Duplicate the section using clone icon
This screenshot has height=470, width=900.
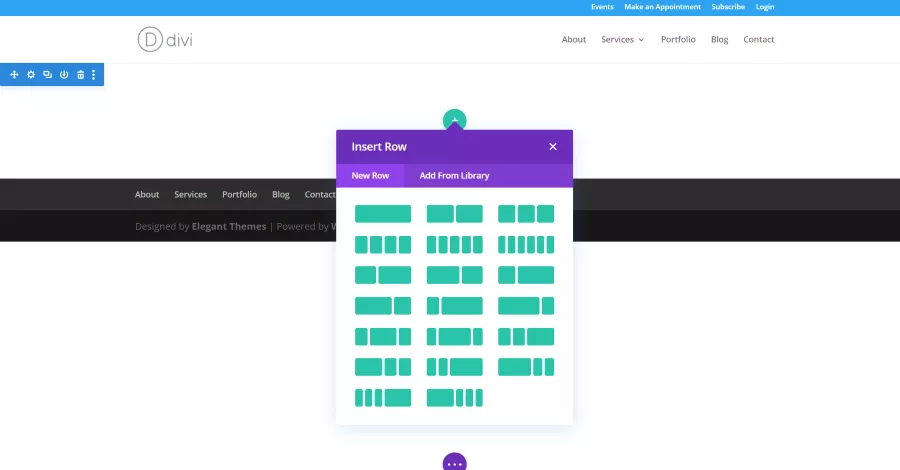coord(48,75)
